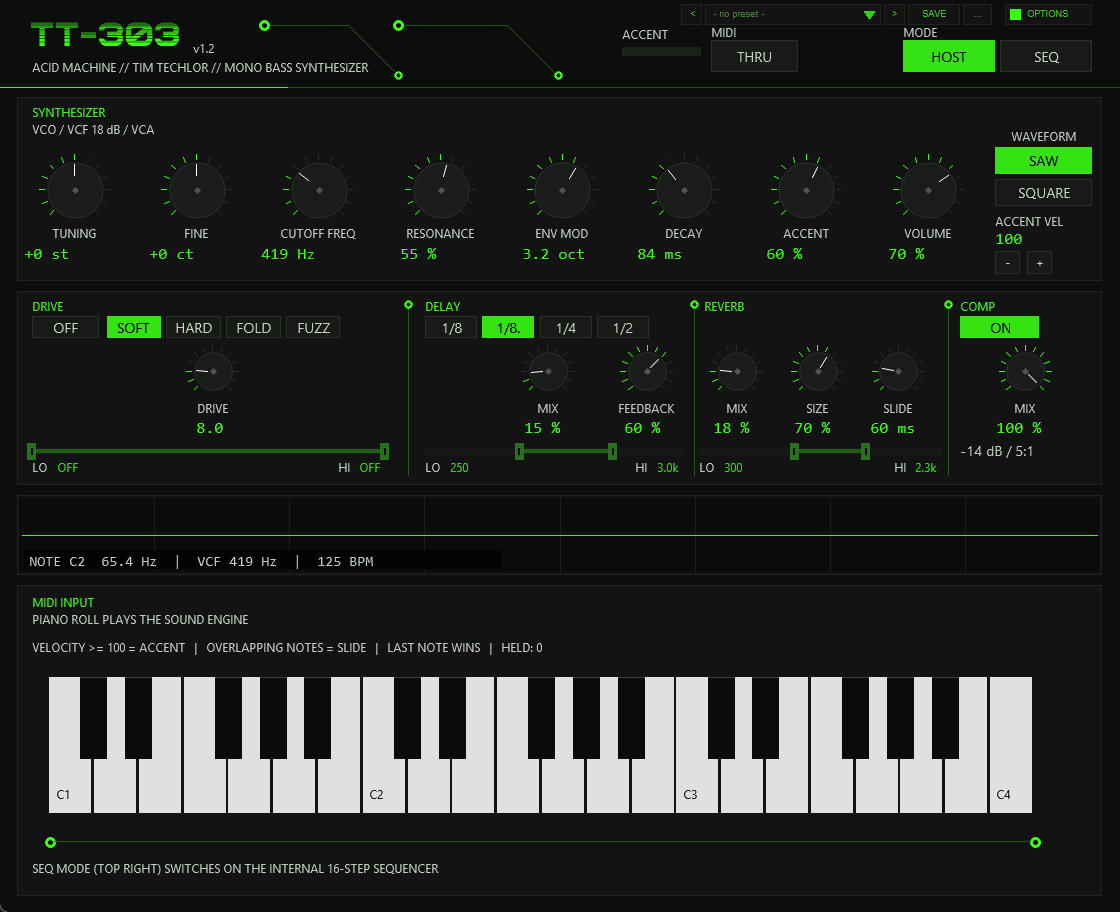This screenshot has width=1120, height=912.
Task: Click the decay value 84 ms
Action: 659,254
